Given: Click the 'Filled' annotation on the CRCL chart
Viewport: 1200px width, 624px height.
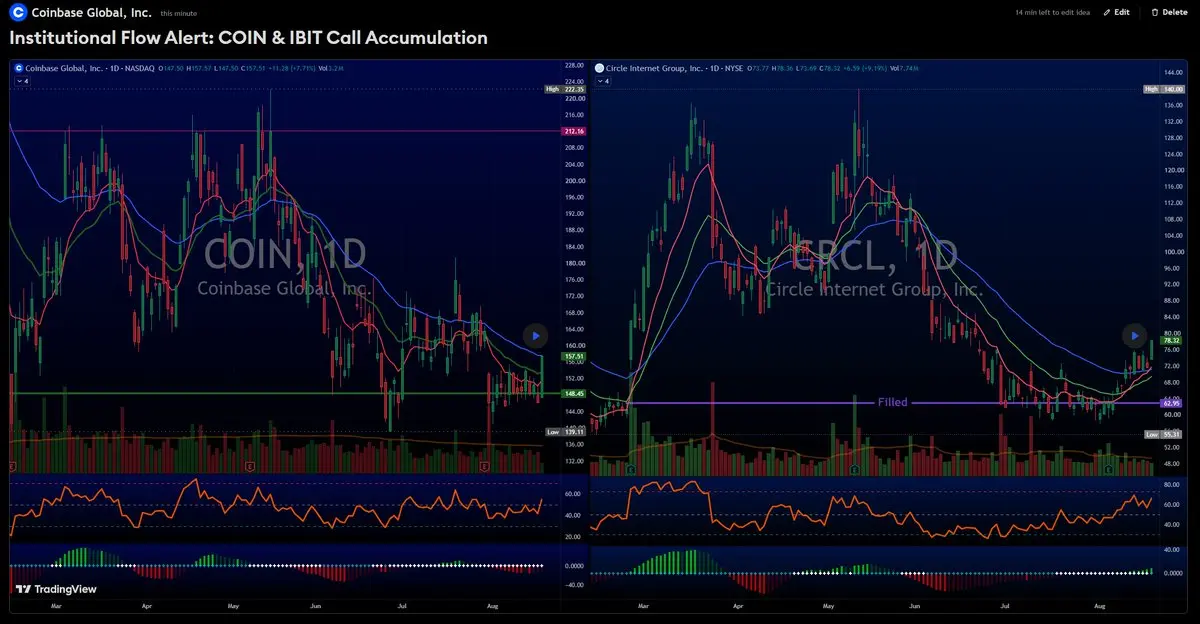Looking at the screenshot, I should pyautogui.click(x=893, y=403).
